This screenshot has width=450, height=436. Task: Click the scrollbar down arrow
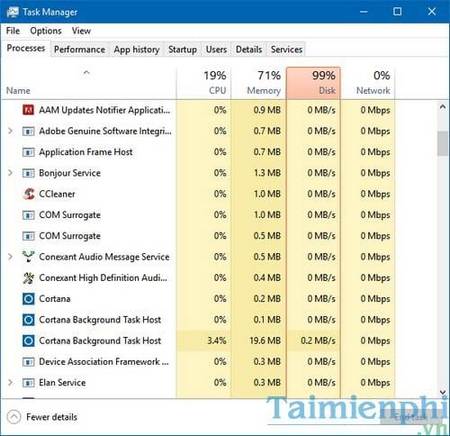pos(443,392)
